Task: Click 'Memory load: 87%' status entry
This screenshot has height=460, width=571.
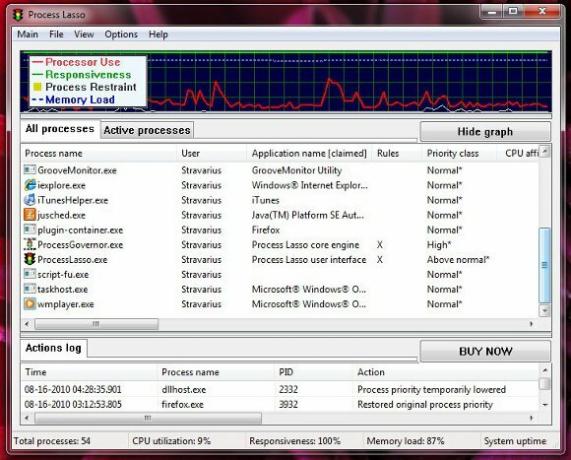Action: 405,441
